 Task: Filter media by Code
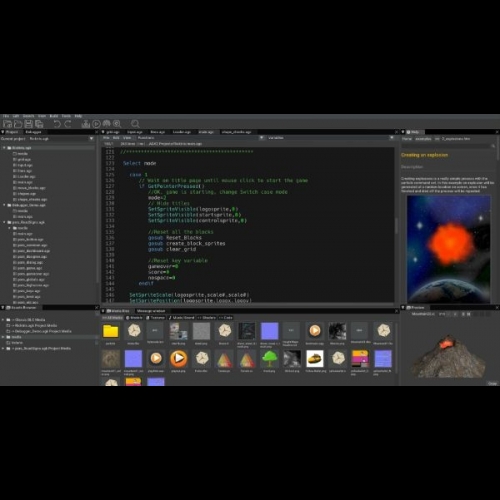pos(226,318)
